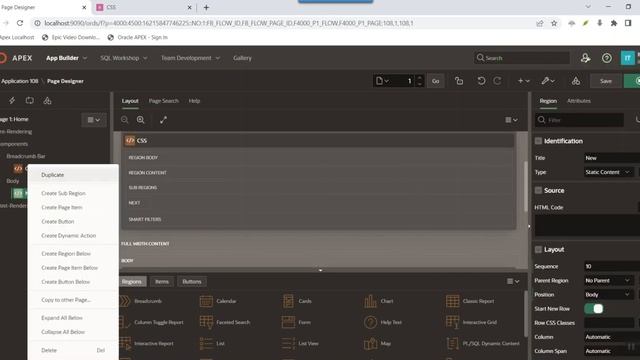Select the Cards region type
Screen dimensions: 640x360
(297, 301)
